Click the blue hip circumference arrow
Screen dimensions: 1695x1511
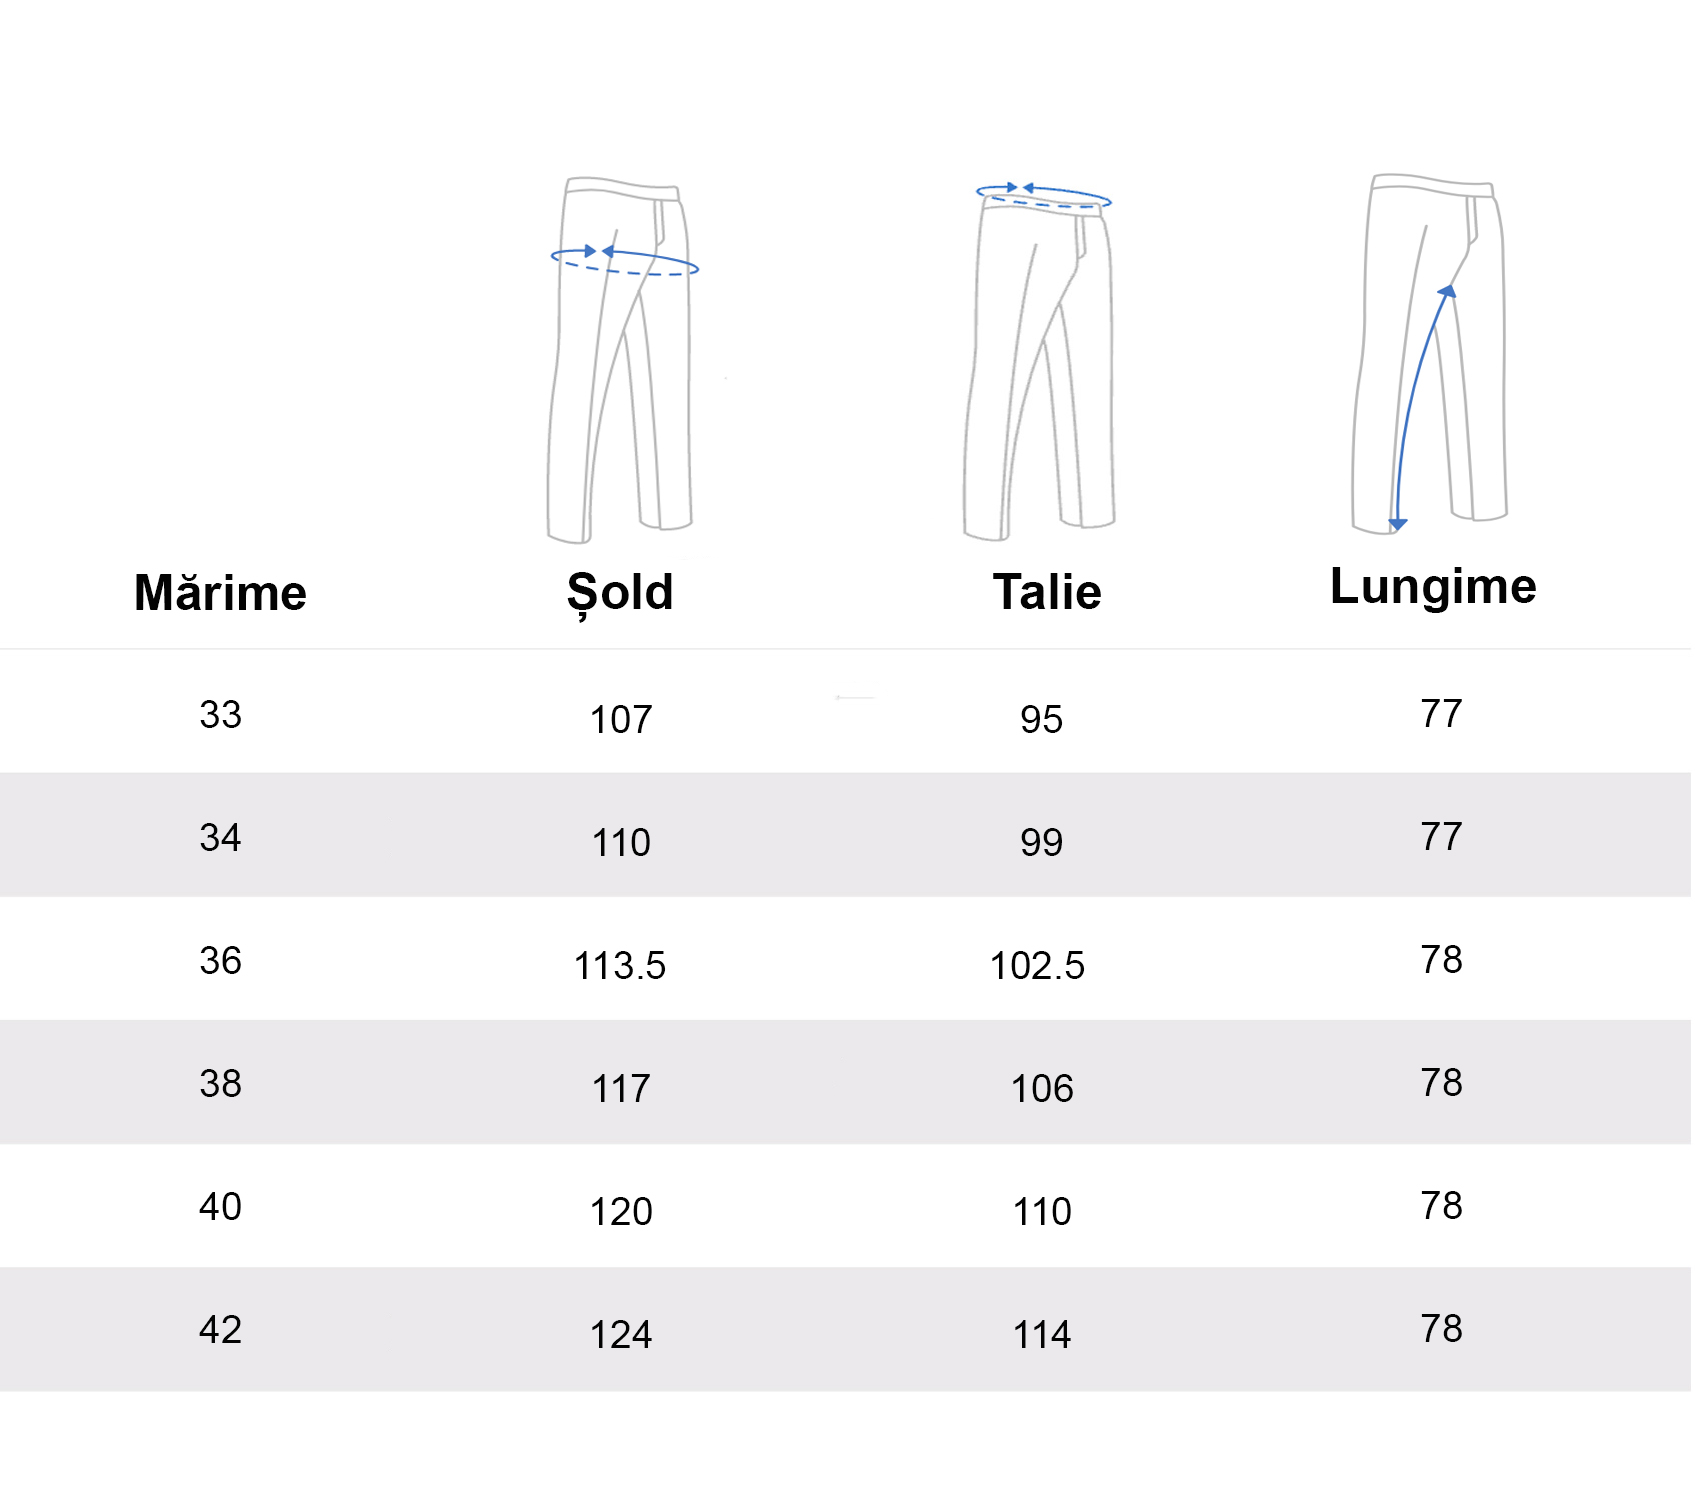pyautogui.click(x=625, y=261)
